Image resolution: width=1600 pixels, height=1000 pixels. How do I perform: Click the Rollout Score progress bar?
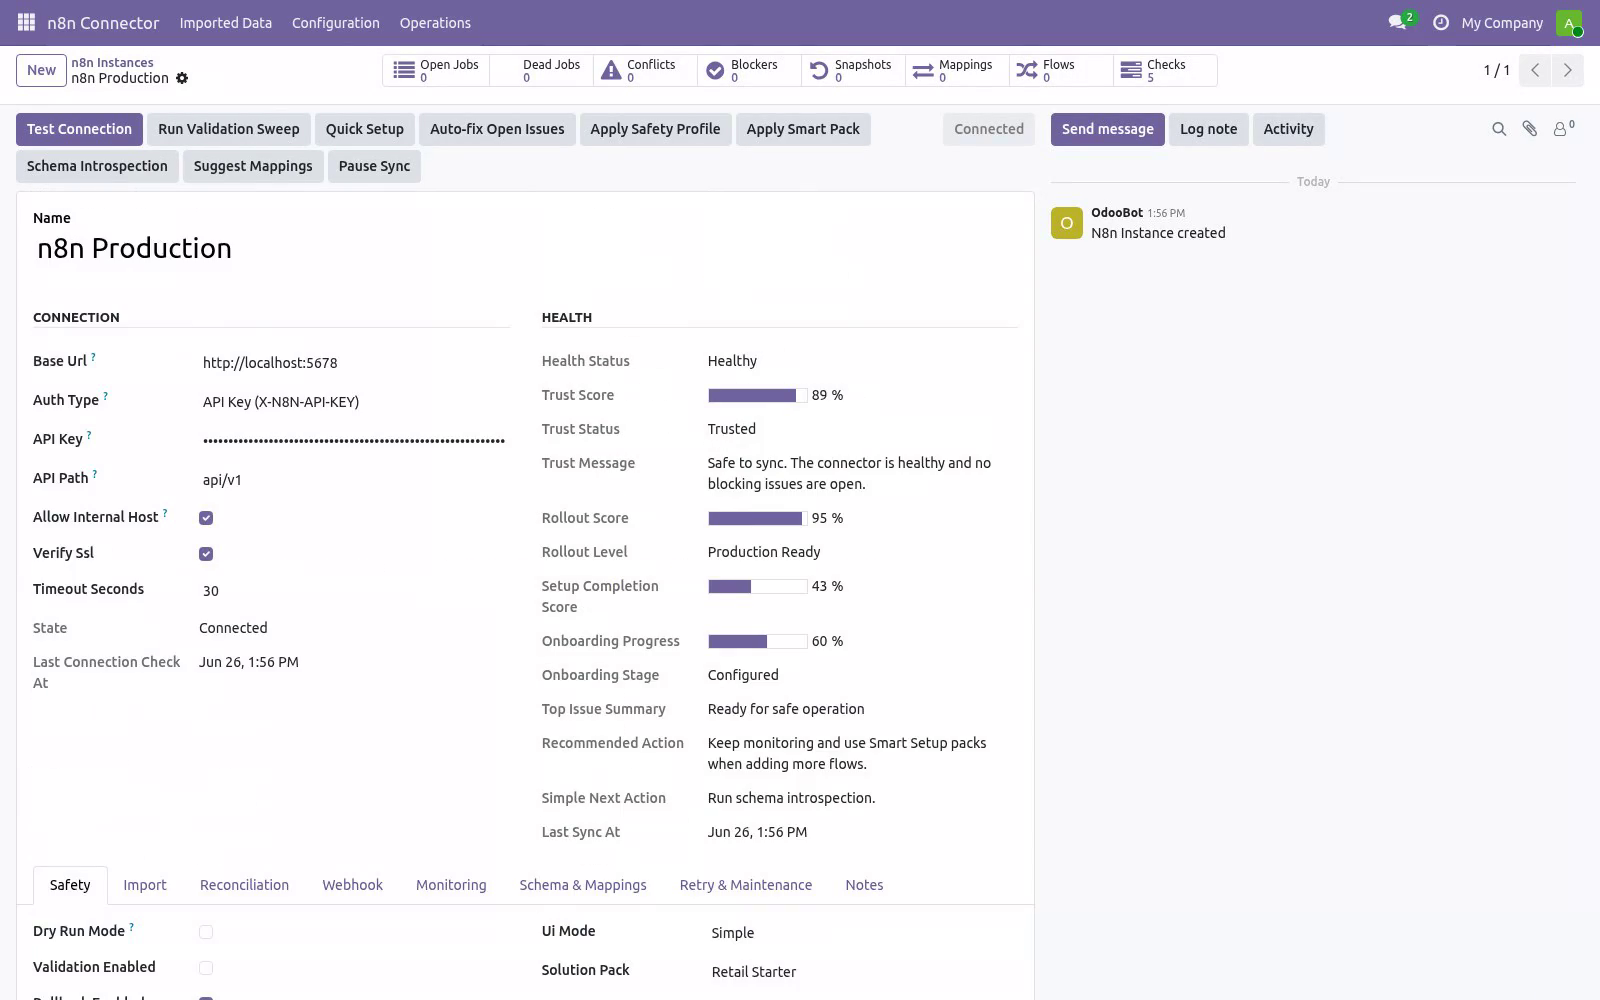757,518
